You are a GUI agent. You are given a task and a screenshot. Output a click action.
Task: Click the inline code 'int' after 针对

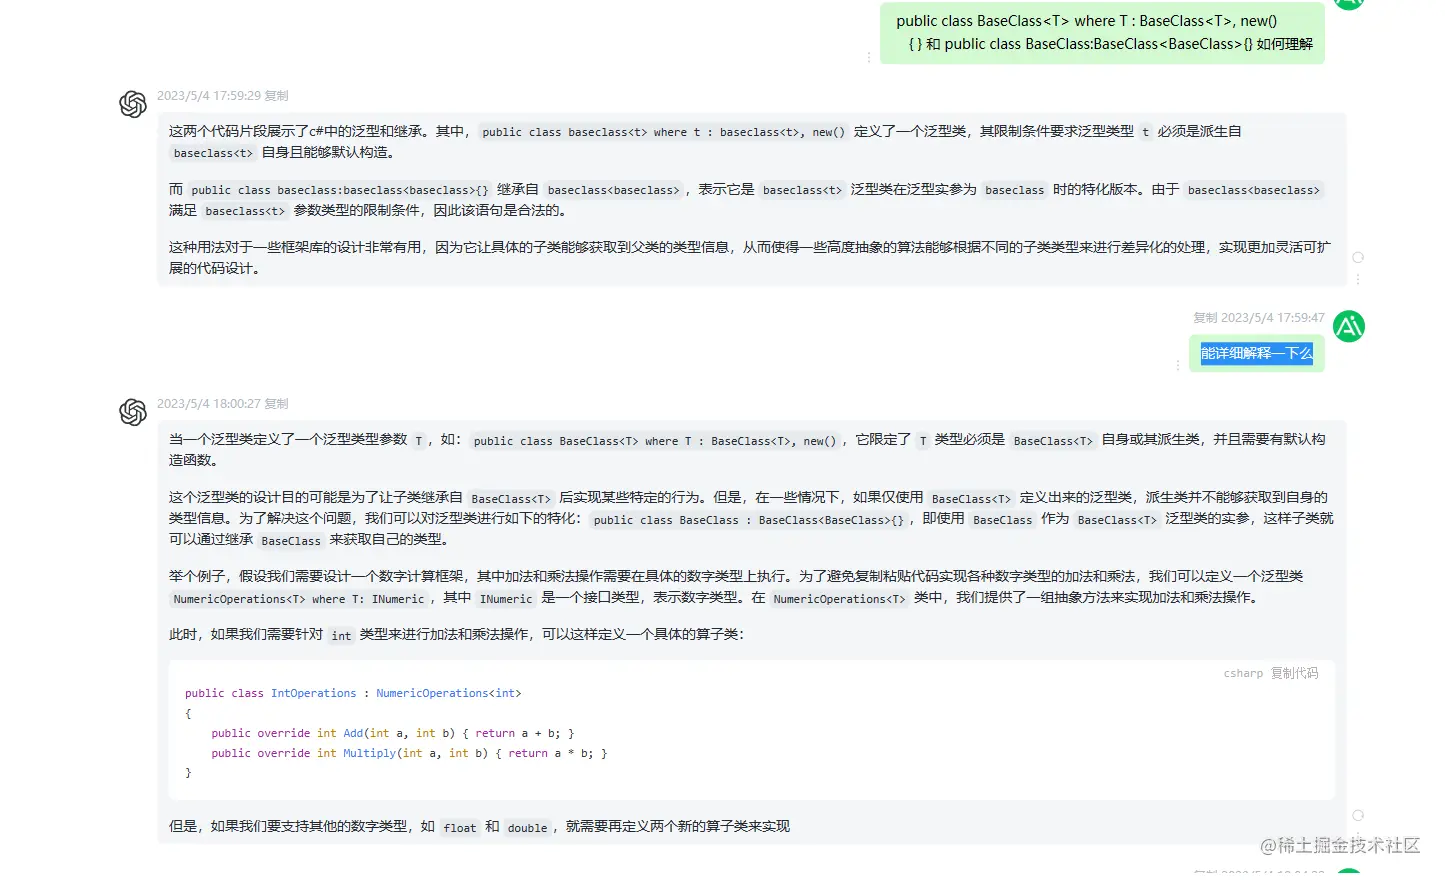(x=341, y=636)
